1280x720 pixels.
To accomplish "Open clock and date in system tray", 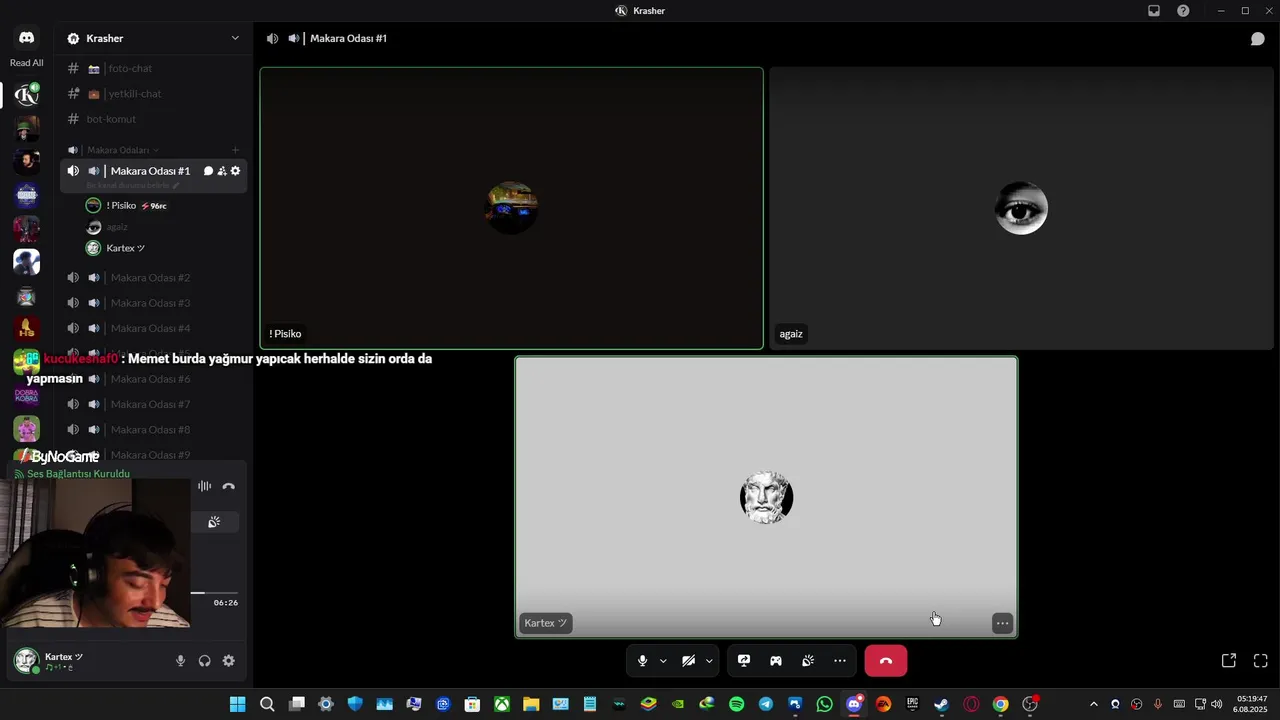I will coord(1252,704).
